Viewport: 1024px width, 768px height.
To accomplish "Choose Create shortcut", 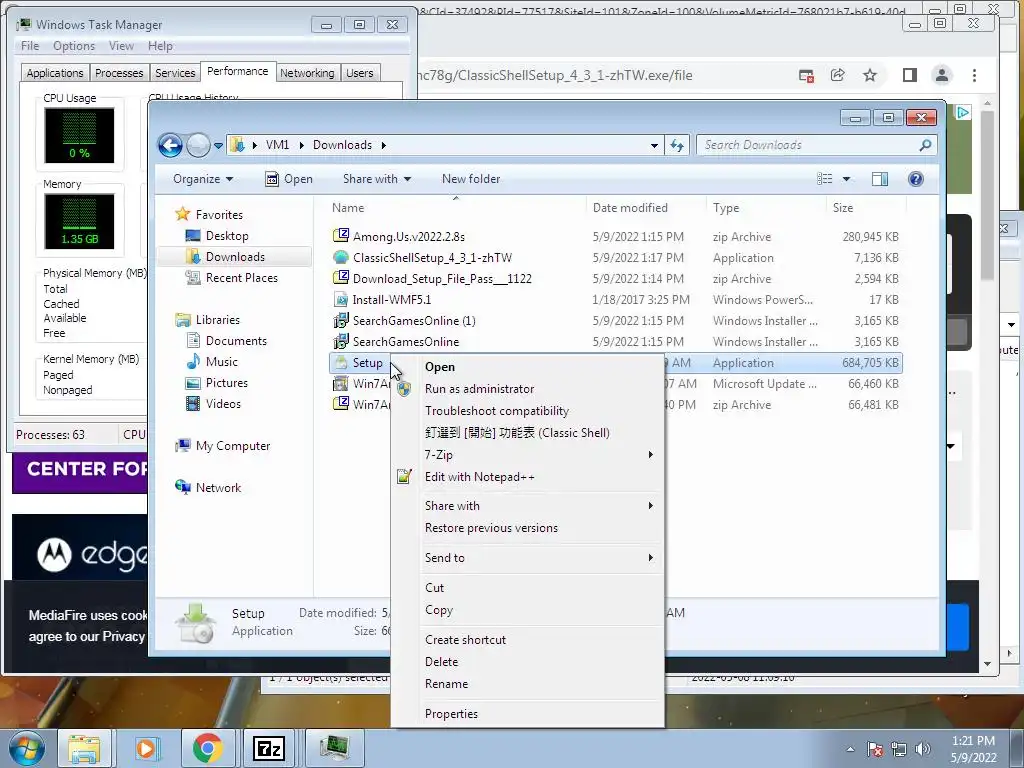I will (465, 640).
